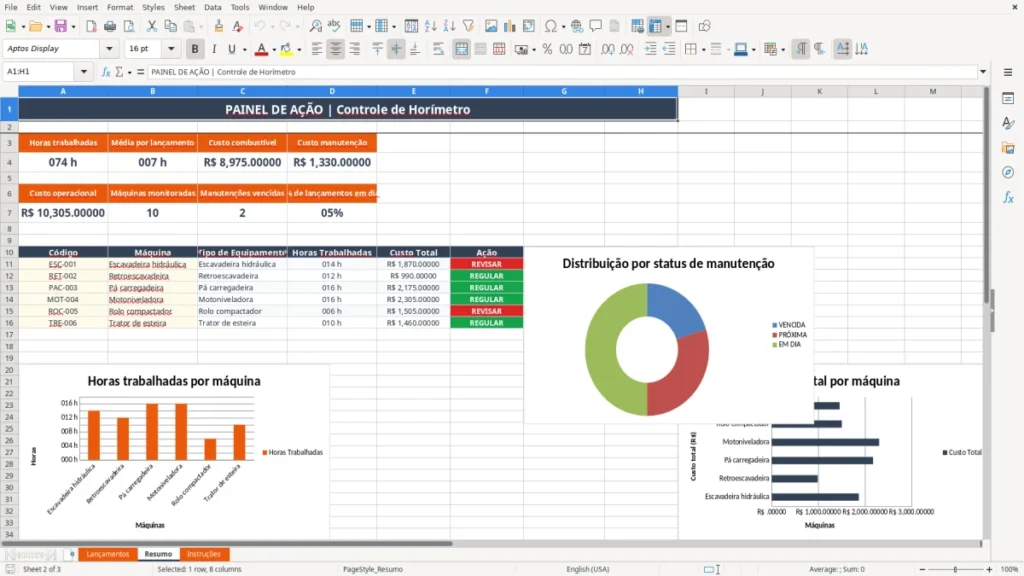
Task: Open Save dropdown arrow
Action: (x=73, y=27)
